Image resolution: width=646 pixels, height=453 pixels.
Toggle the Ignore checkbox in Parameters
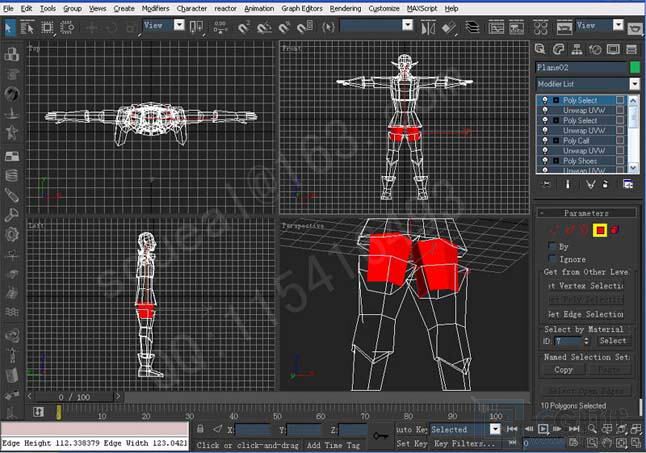point(552,259)
